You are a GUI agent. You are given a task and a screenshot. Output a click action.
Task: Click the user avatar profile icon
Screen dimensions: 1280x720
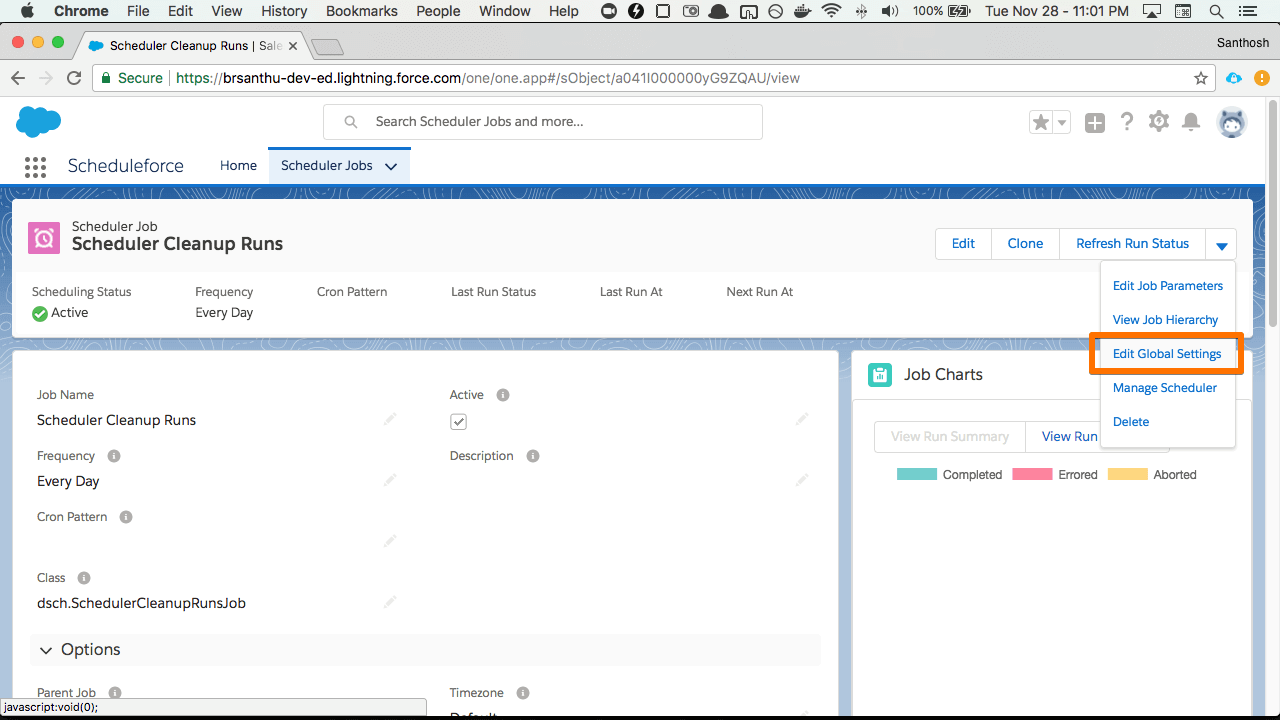[x=1231, y=122]
